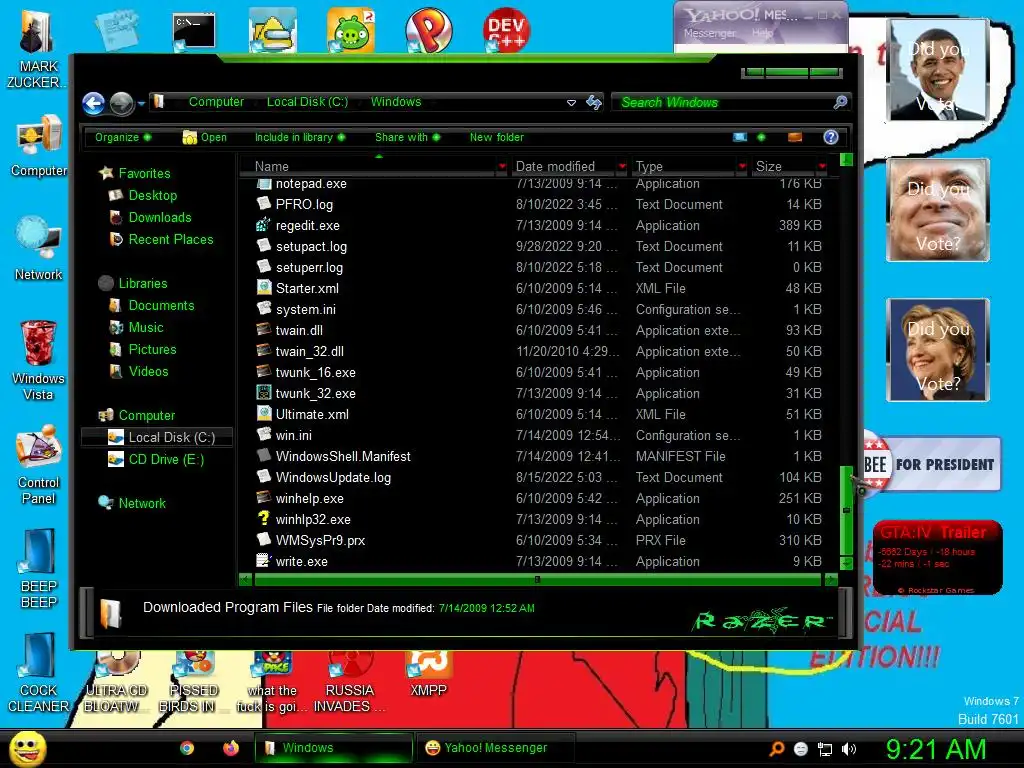Screen dimensions: 1024x768
Task: Select Videos library in the navigation pane
Action: [x=148, y=372]
